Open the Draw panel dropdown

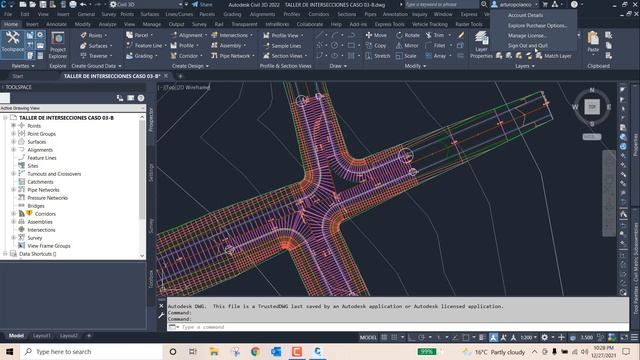point(338,66)
